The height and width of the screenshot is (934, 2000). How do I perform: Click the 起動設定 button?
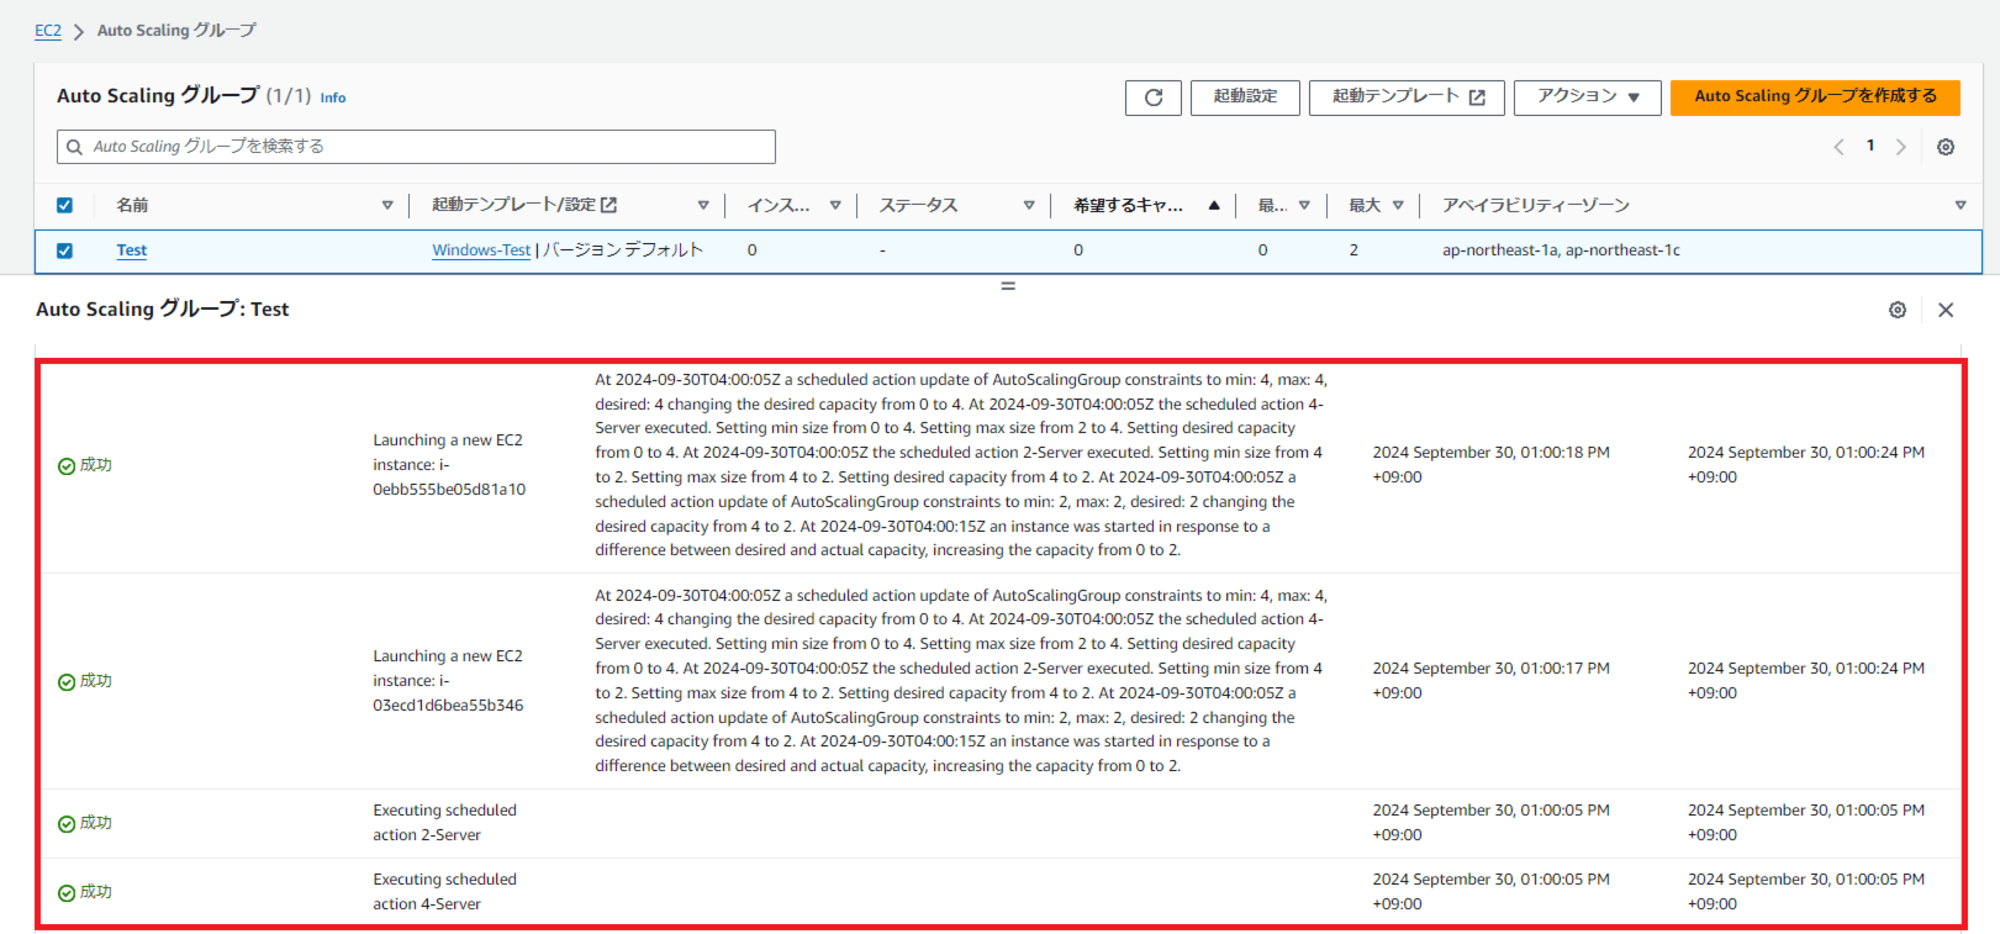pyautogui.click(x=1245, y=97)
